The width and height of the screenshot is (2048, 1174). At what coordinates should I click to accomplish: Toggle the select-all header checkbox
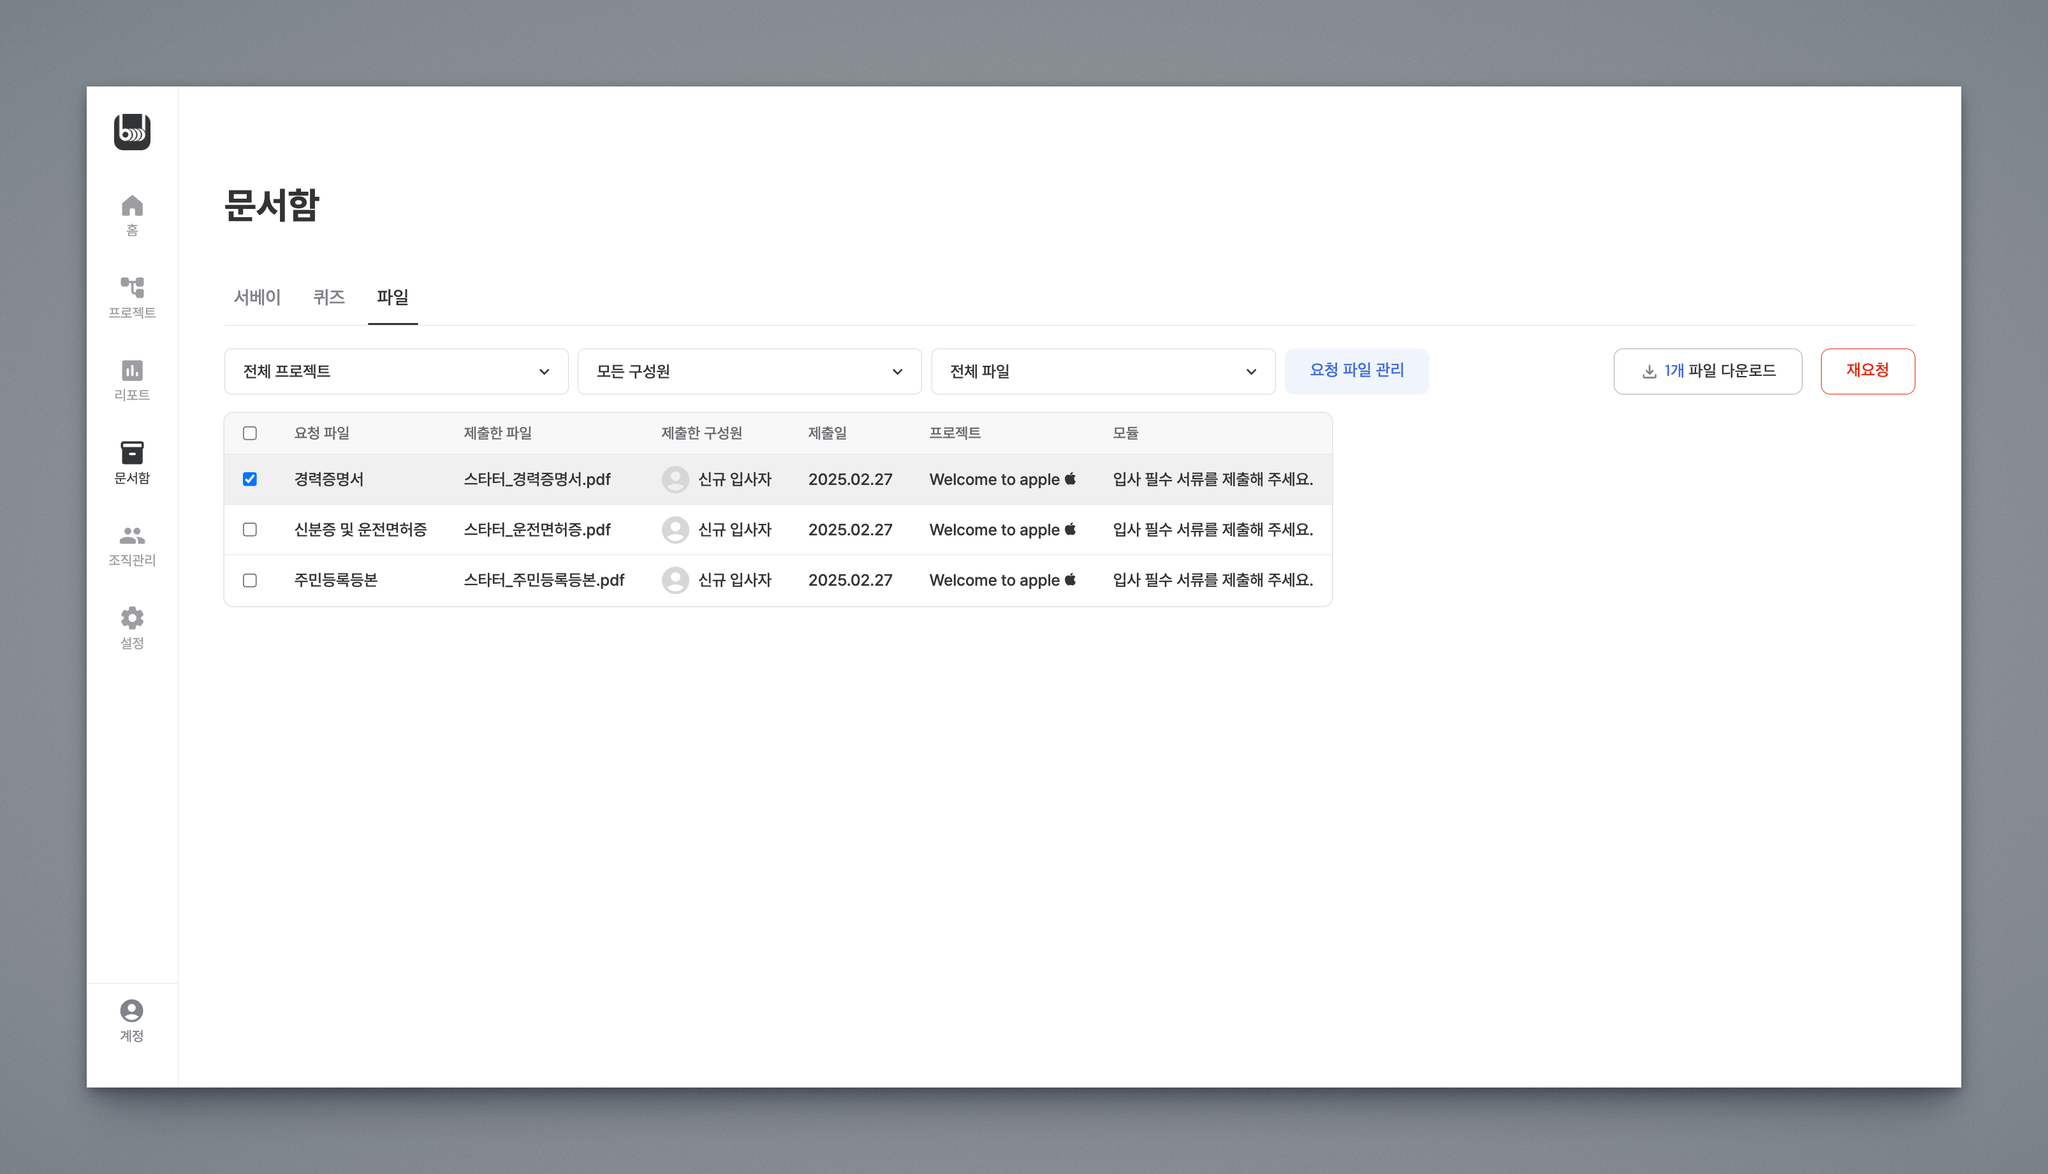(x=250, y=433)
